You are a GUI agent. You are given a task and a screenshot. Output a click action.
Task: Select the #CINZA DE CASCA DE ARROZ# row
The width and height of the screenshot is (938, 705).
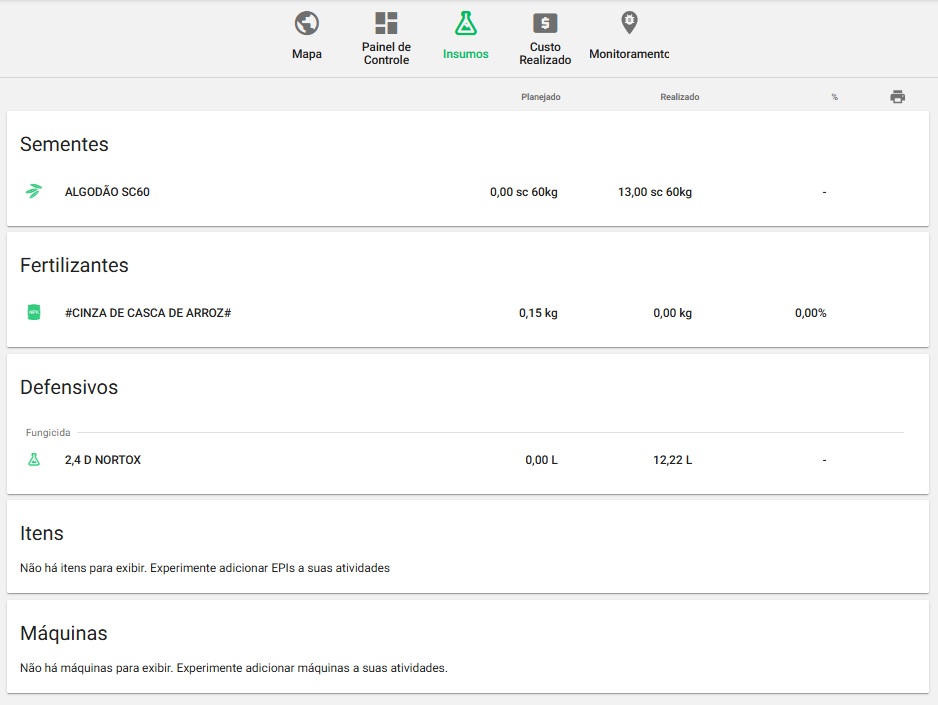coord(148,313)
